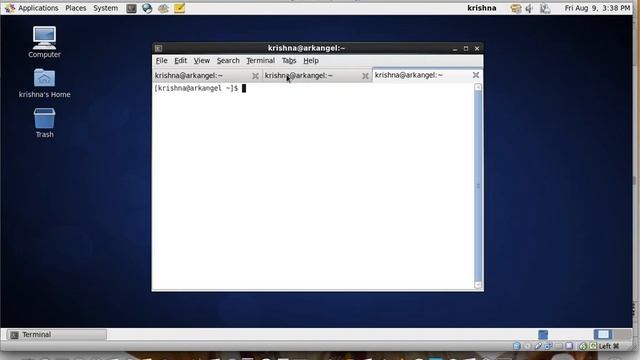This screenshot has width=640, height=360.
Task: Click the terminal window menu icon in title bar
Action: [158, 48]
